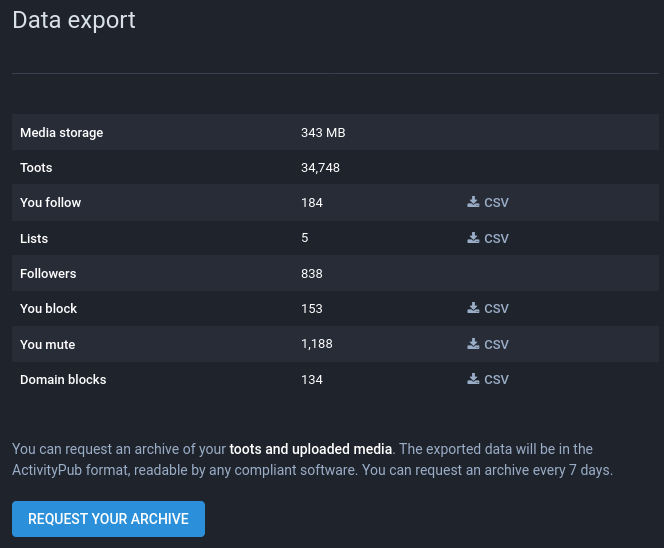The height and width of the screenshot is (548, 664).
Task: Select the Toots row label
Action: click(x=36, y=167)
